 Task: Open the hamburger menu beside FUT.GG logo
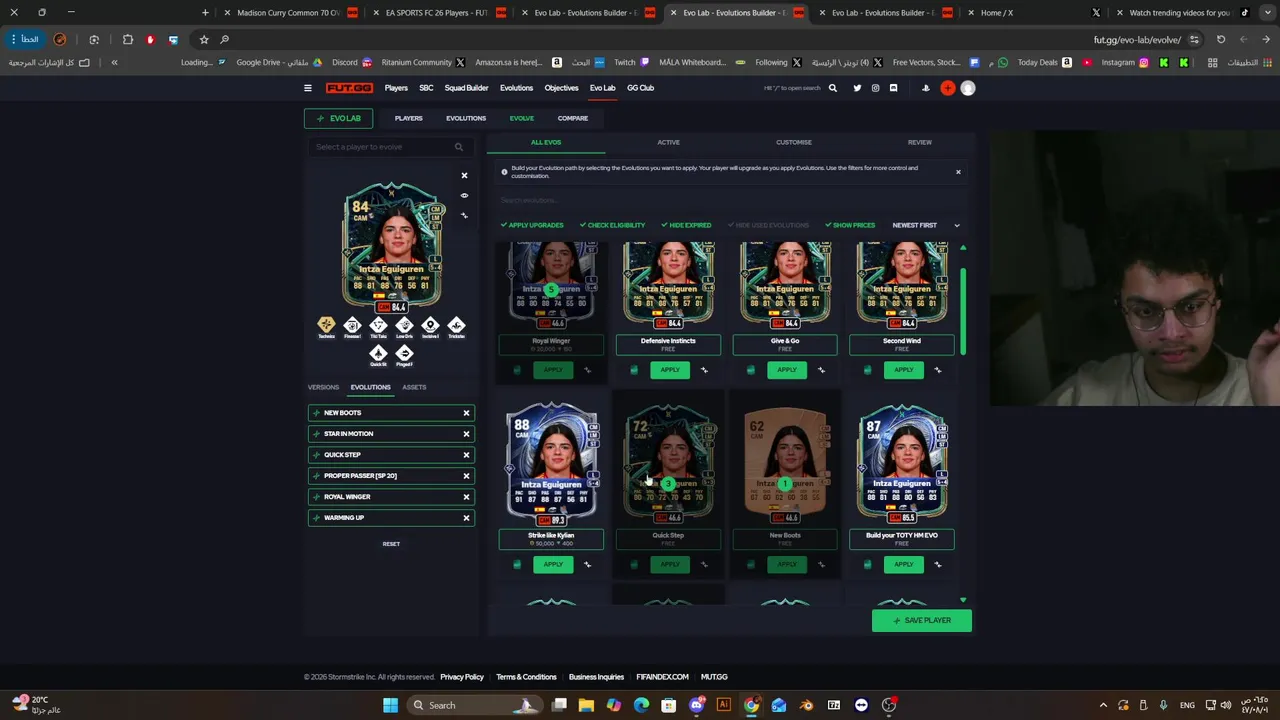click(x=308, y=88)
